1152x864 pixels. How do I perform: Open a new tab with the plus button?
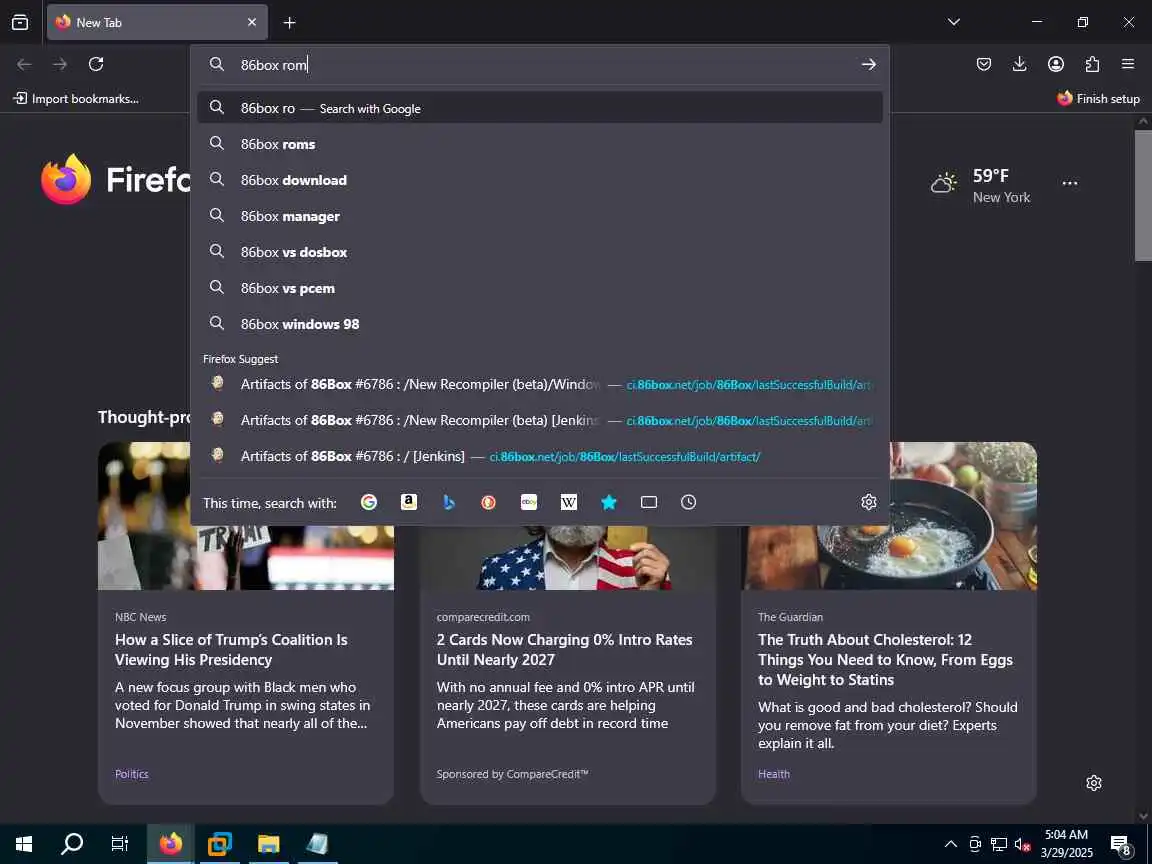(x=289, y=23)
